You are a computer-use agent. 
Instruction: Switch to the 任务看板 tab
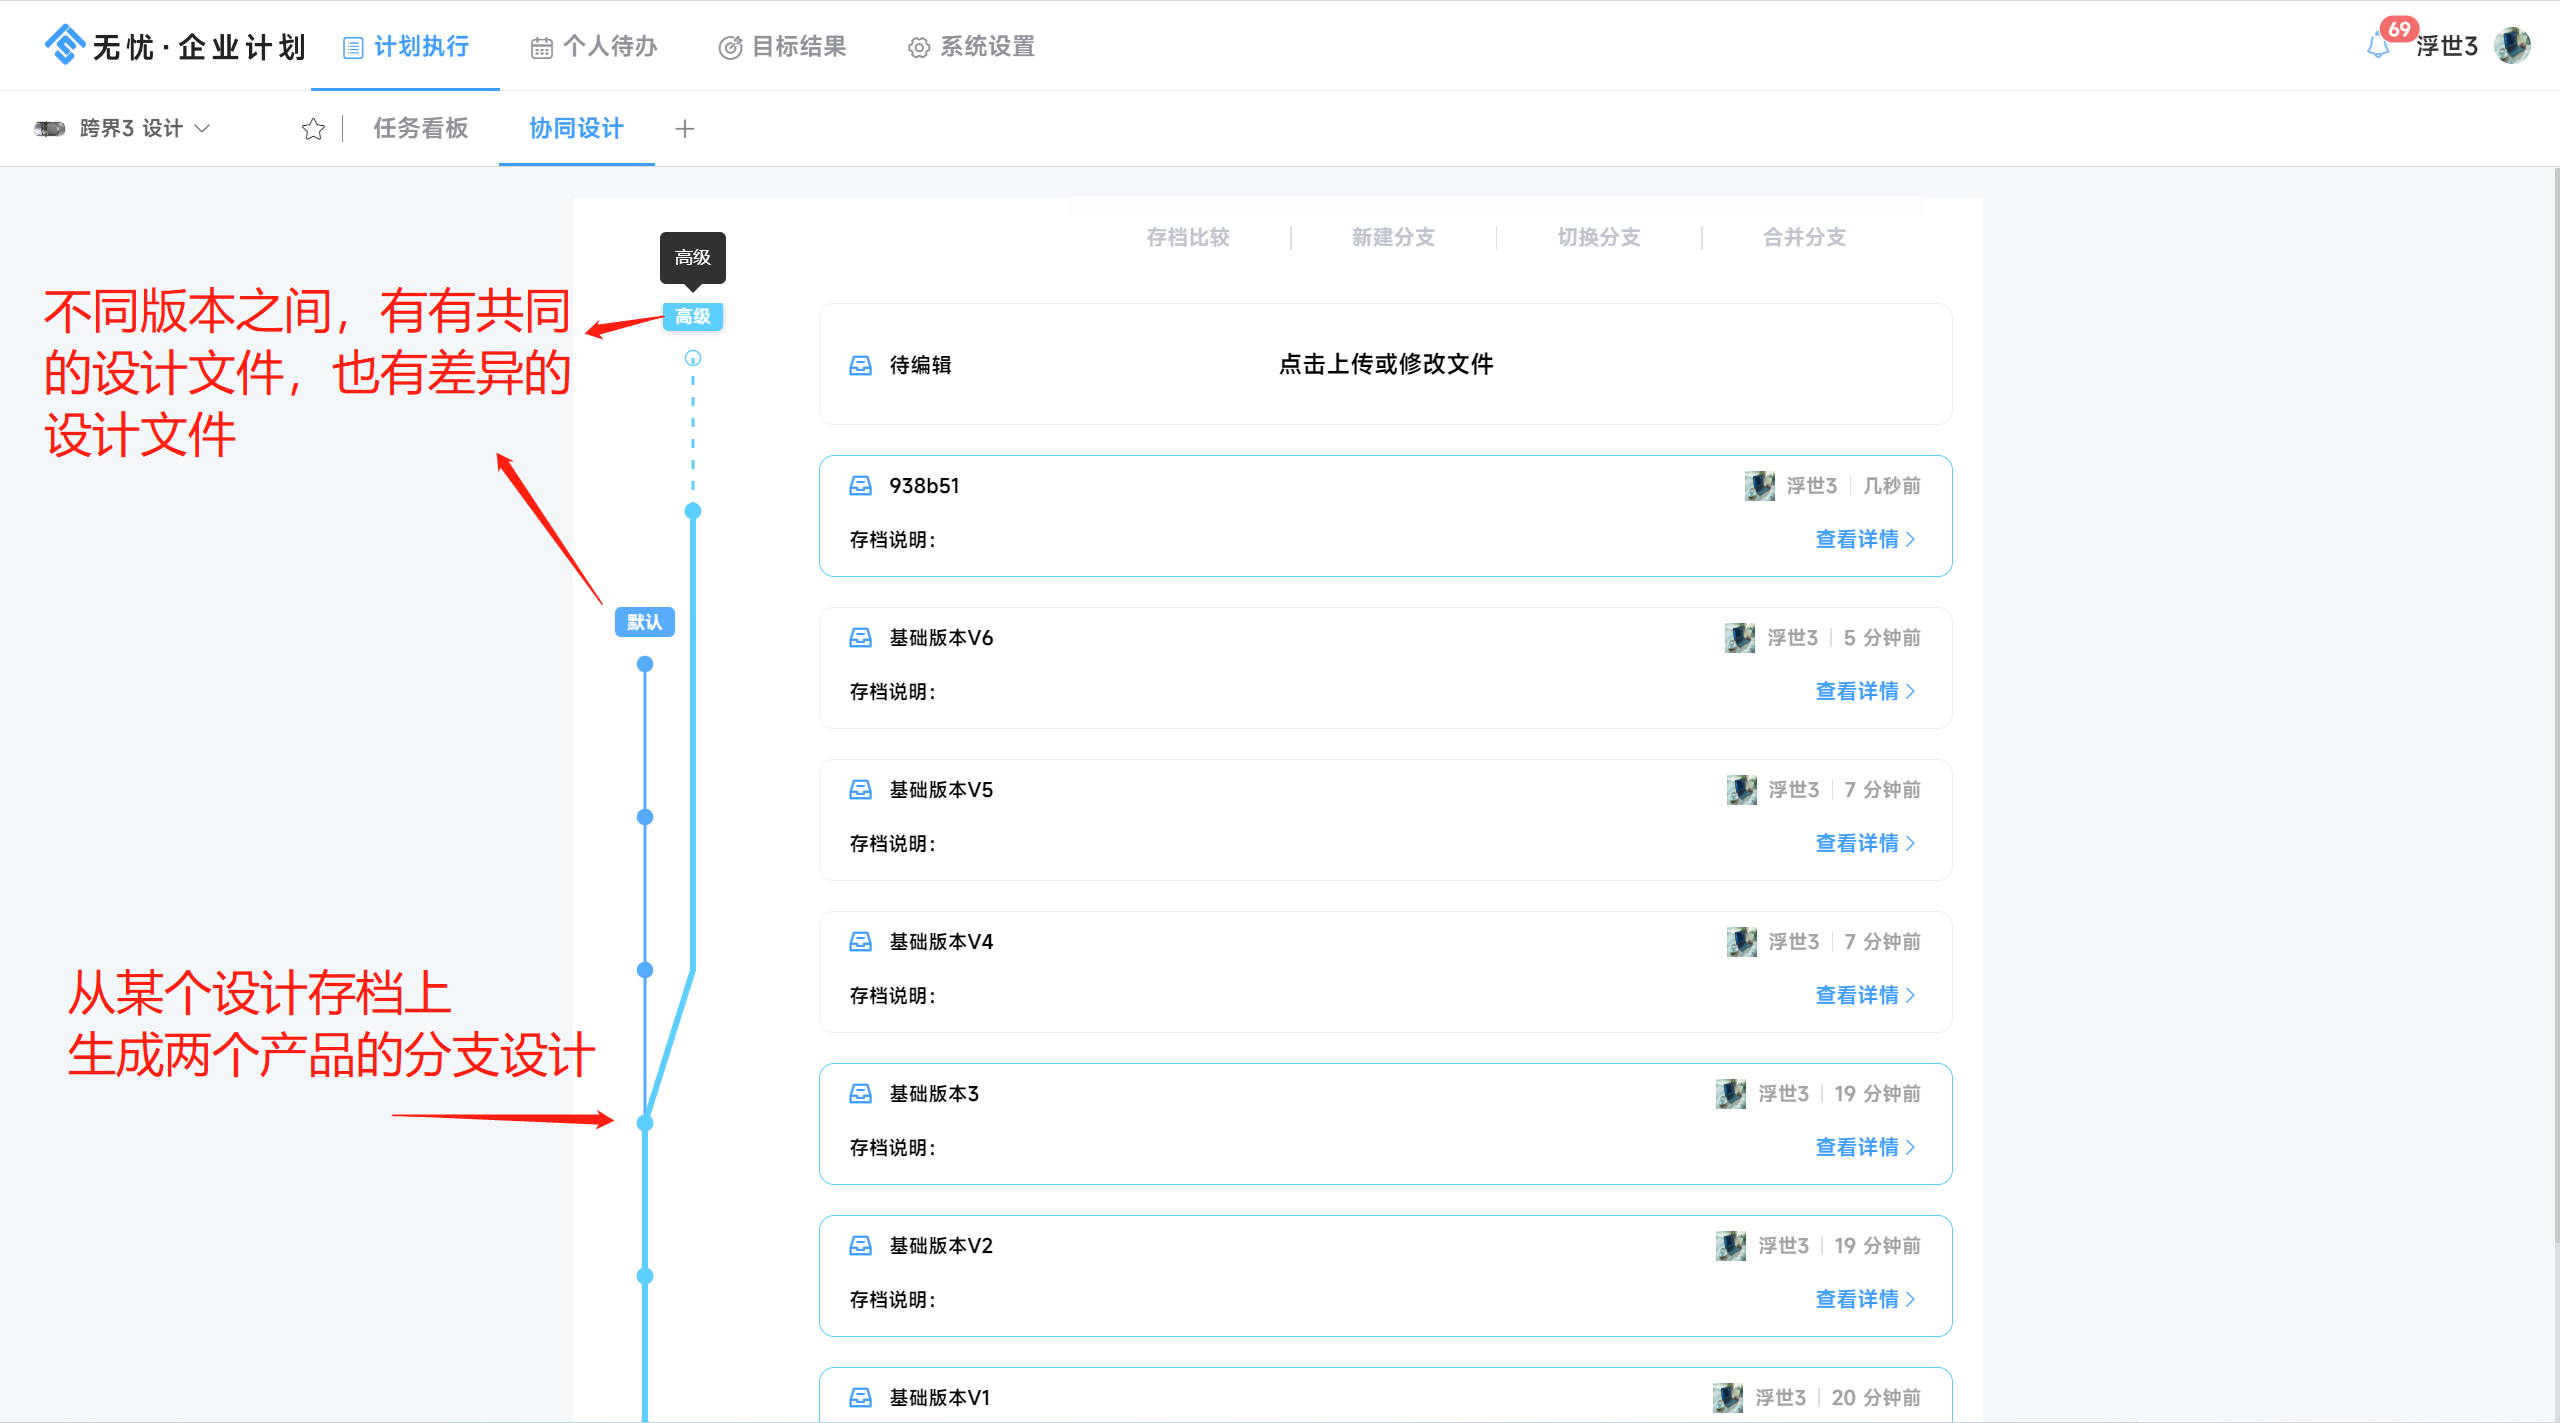420,128
